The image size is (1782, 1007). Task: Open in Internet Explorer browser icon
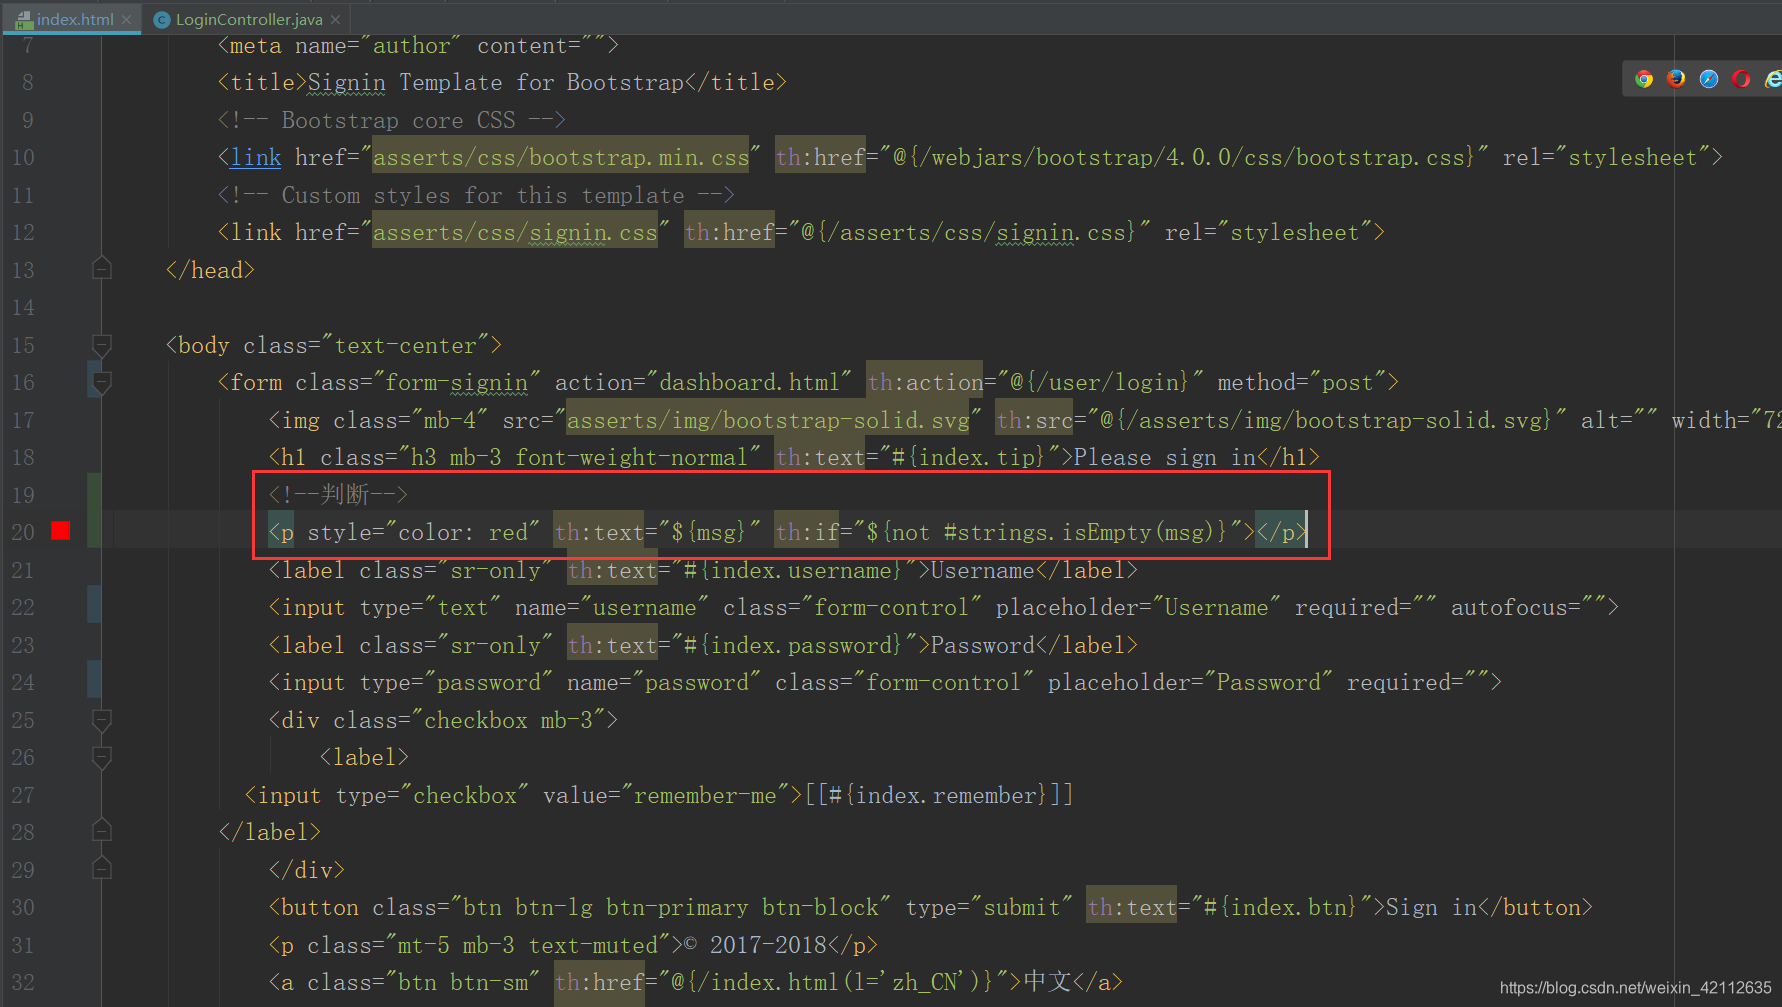click(x=1773, y=79)
